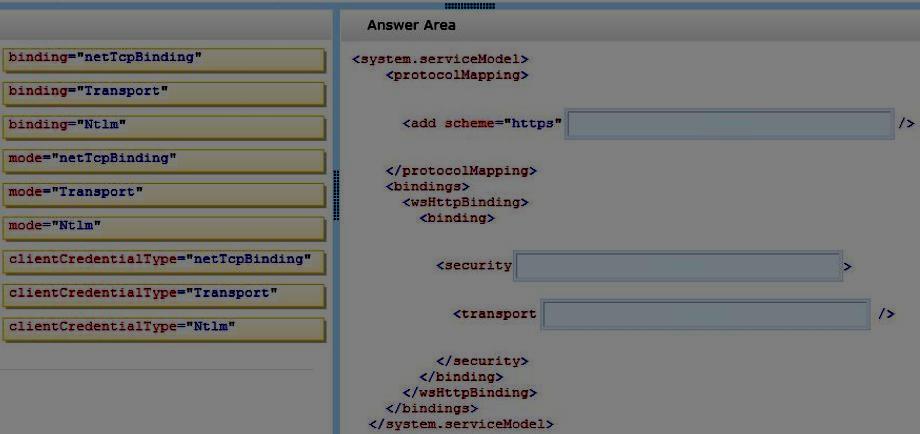Click the vertical splitter grip between the panes
This screenshot has width=920, height=434.
point(336,195)
